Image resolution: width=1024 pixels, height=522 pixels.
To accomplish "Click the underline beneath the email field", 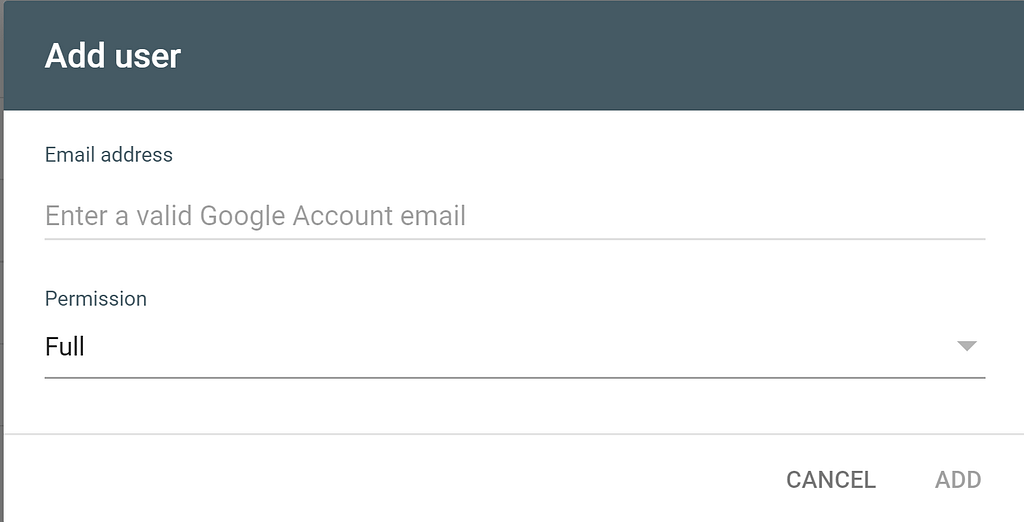I will coord(514,239).
